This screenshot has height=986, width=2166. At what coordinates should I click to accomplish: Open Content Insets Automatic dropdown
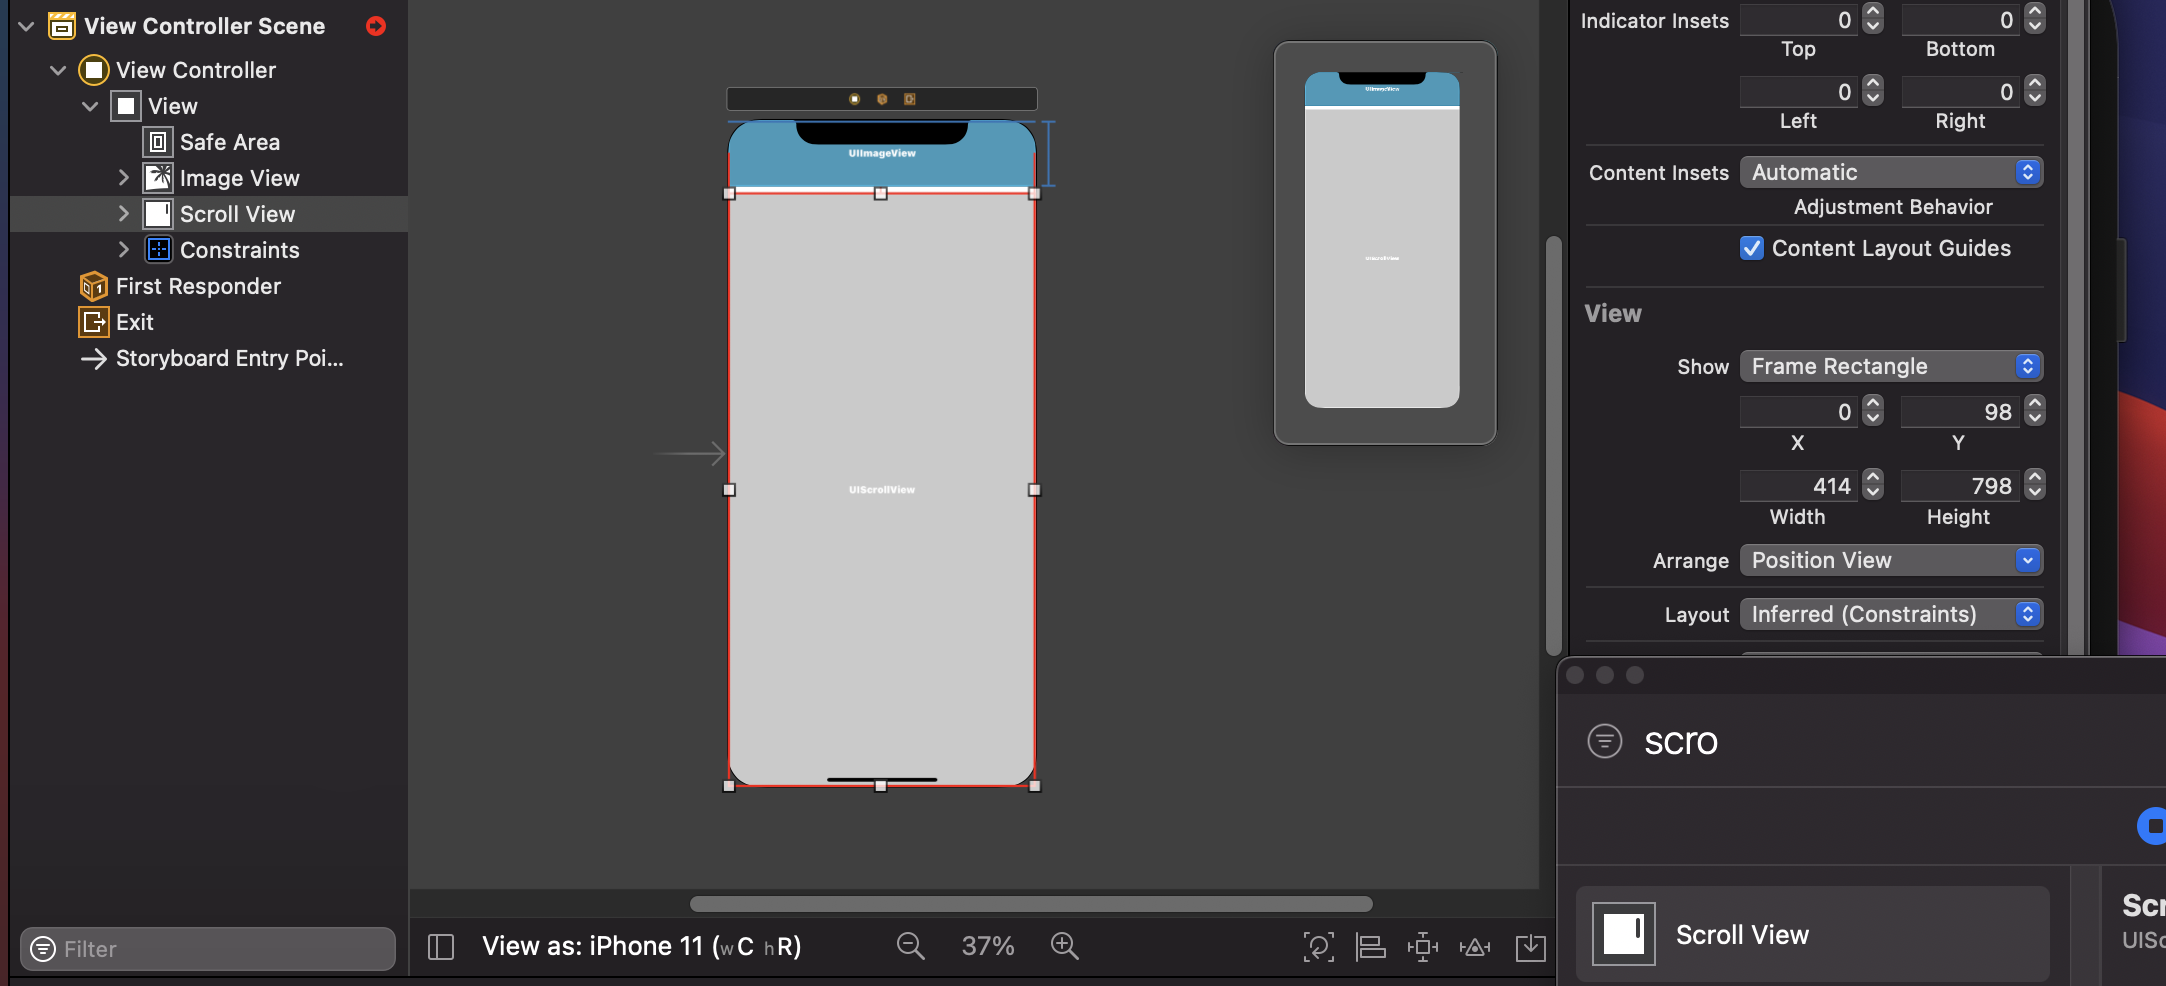point(1891,172)
